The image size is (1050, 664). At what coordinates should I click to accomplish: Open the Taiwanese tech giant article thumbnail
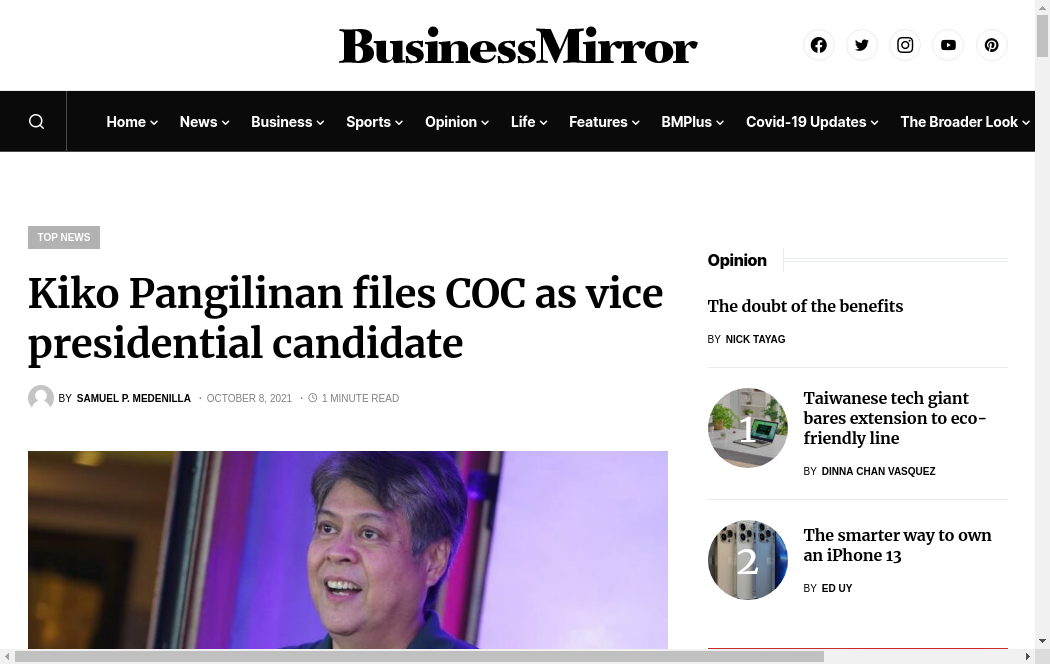pos(747,428)
